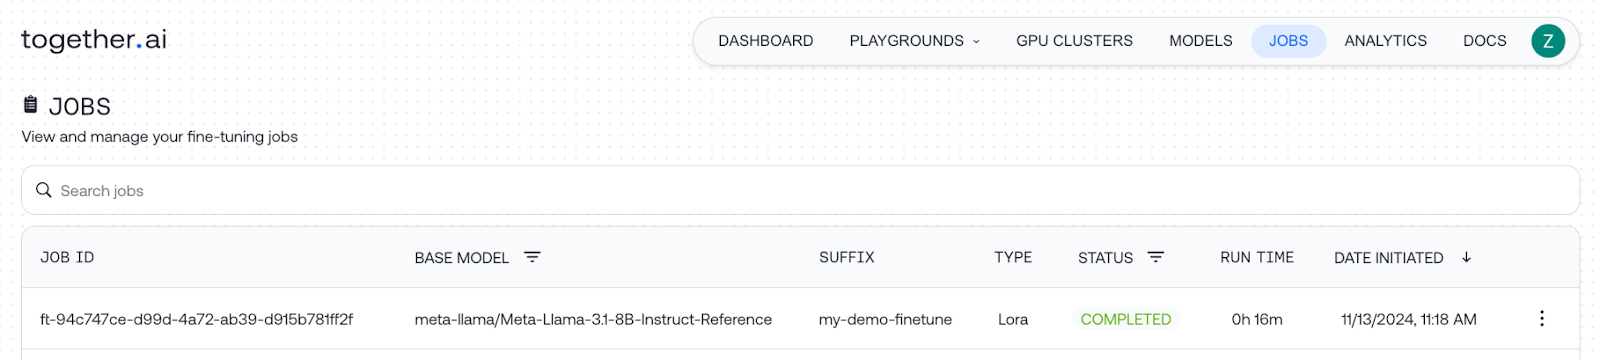
Task: Click the COMPLETED status badge
Action: pyautogui.click(x=1126, y=319)
